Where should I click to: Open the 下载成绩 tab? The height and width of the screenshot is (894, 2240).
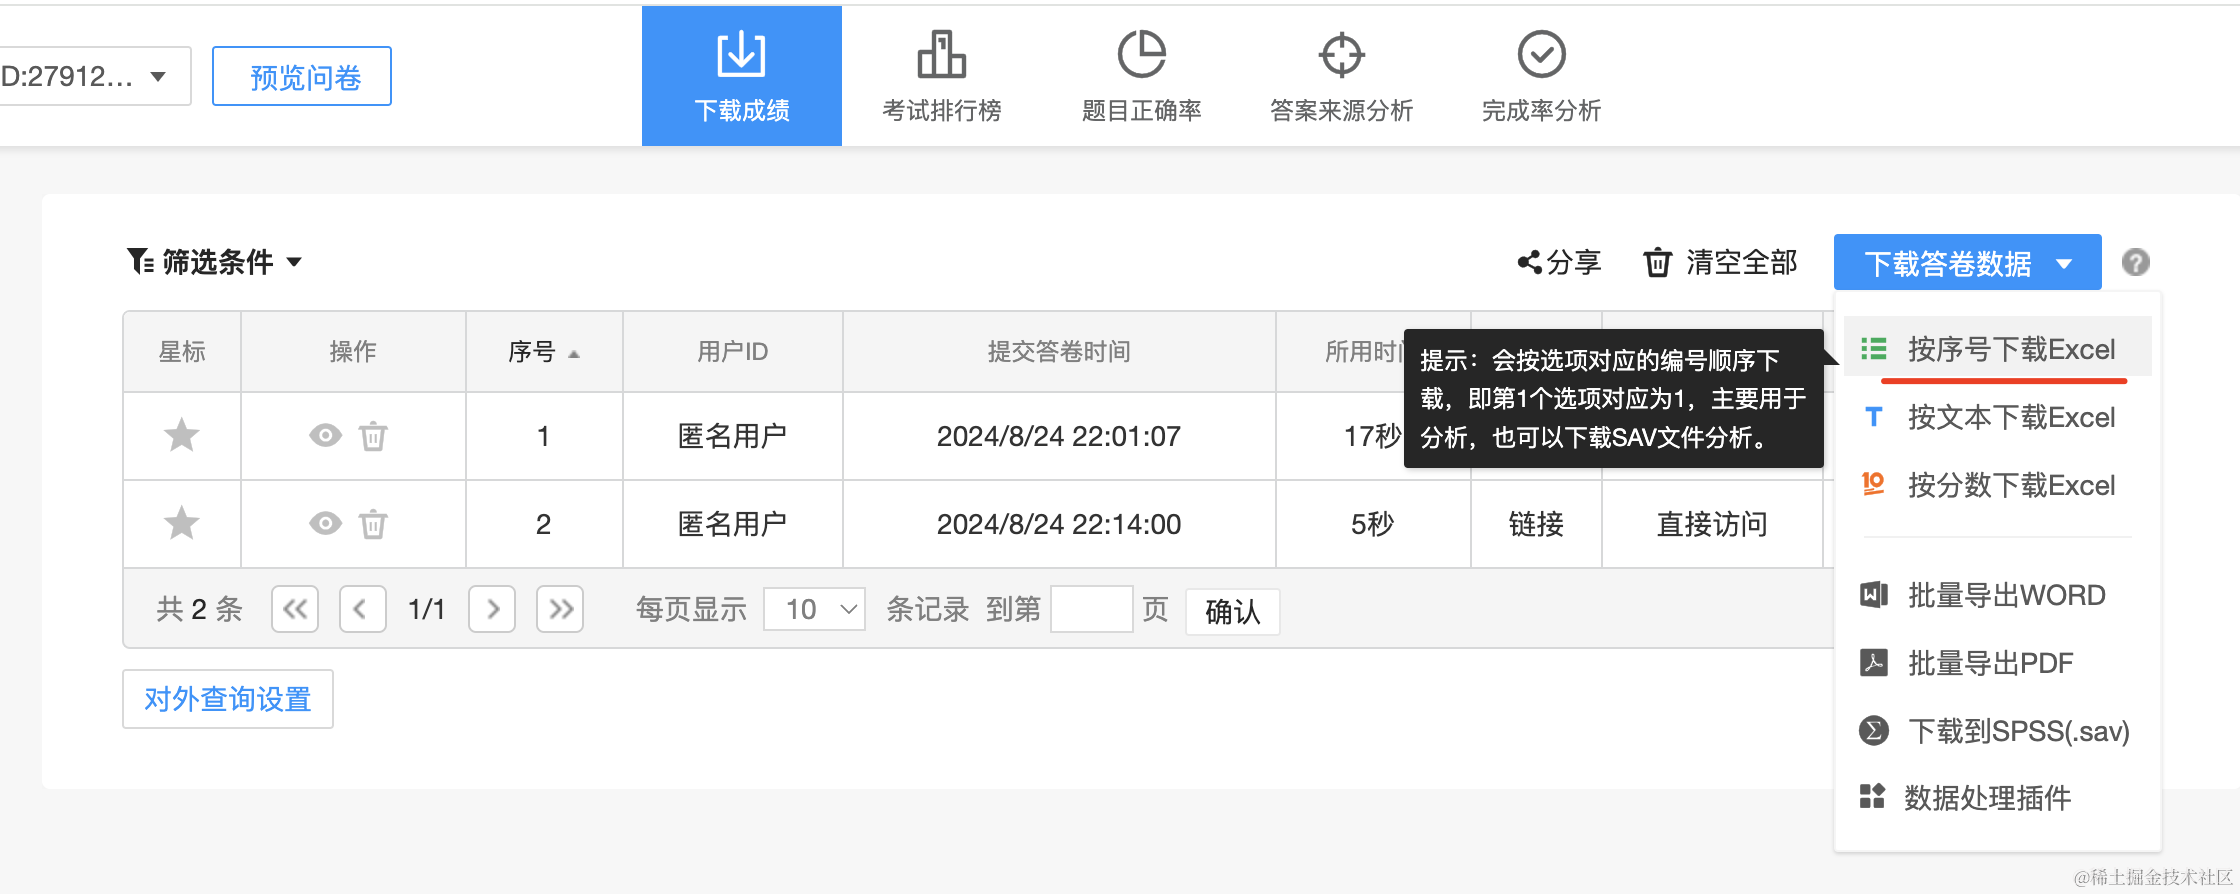(741, 76)
